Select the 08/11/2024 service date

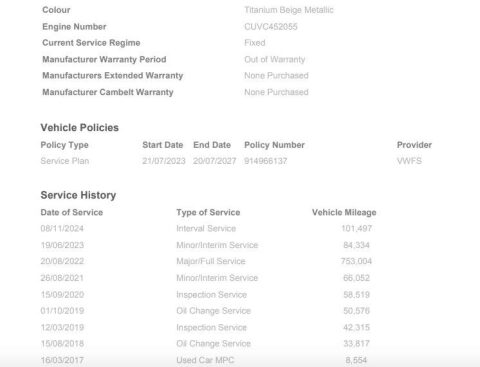(x=62, y=229)
